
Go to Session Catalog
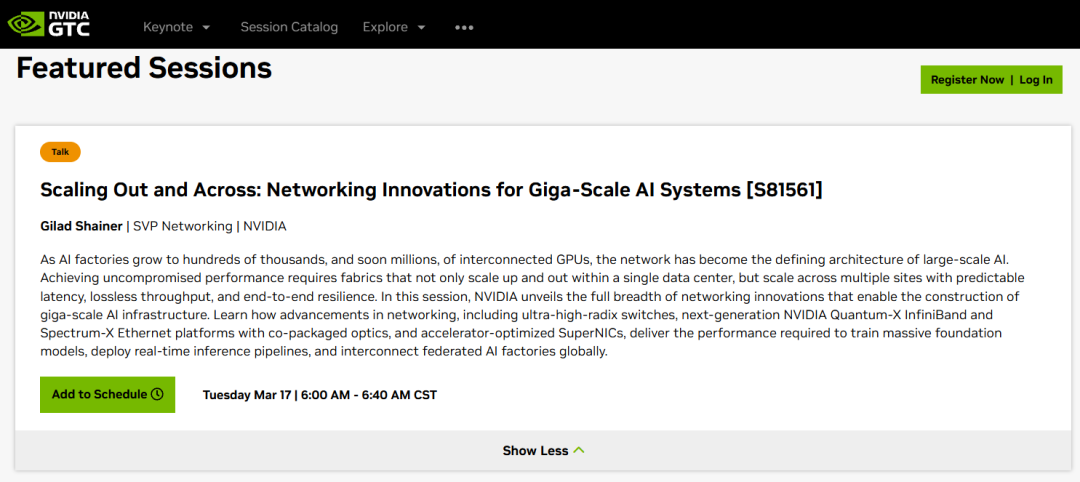pos(289,27)
